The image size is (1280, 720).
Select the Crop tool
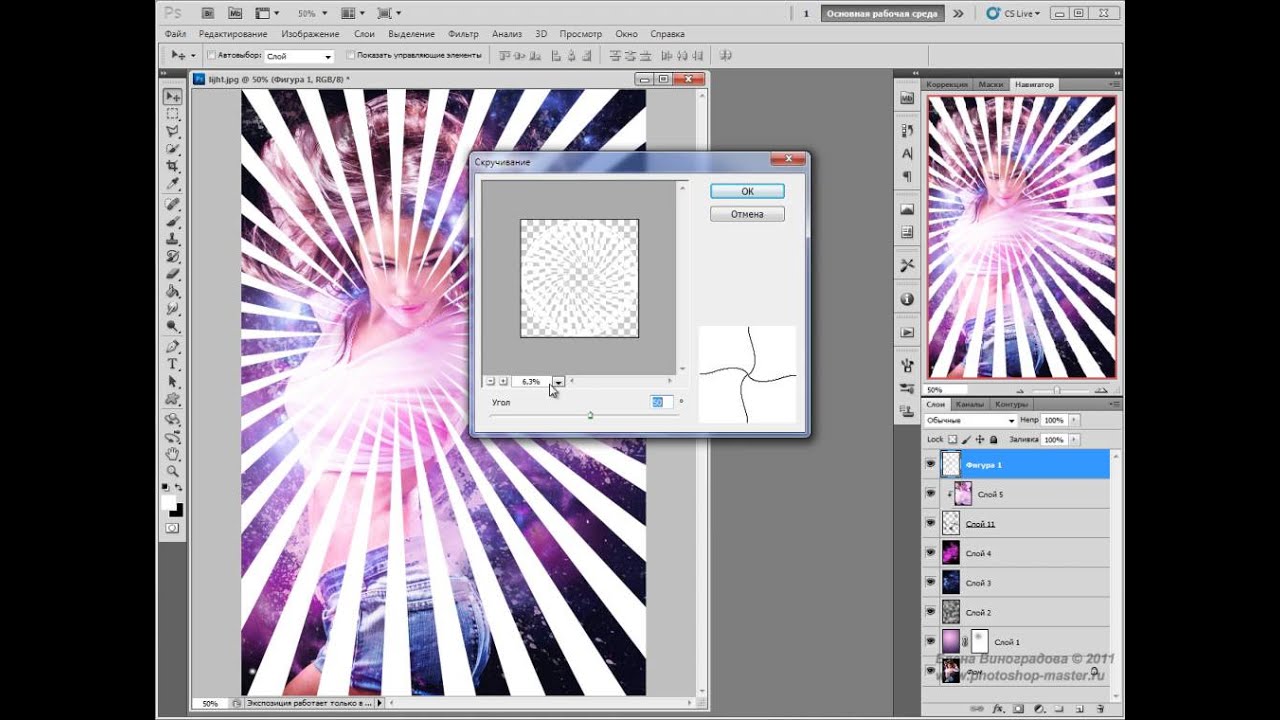click(173, 165)
